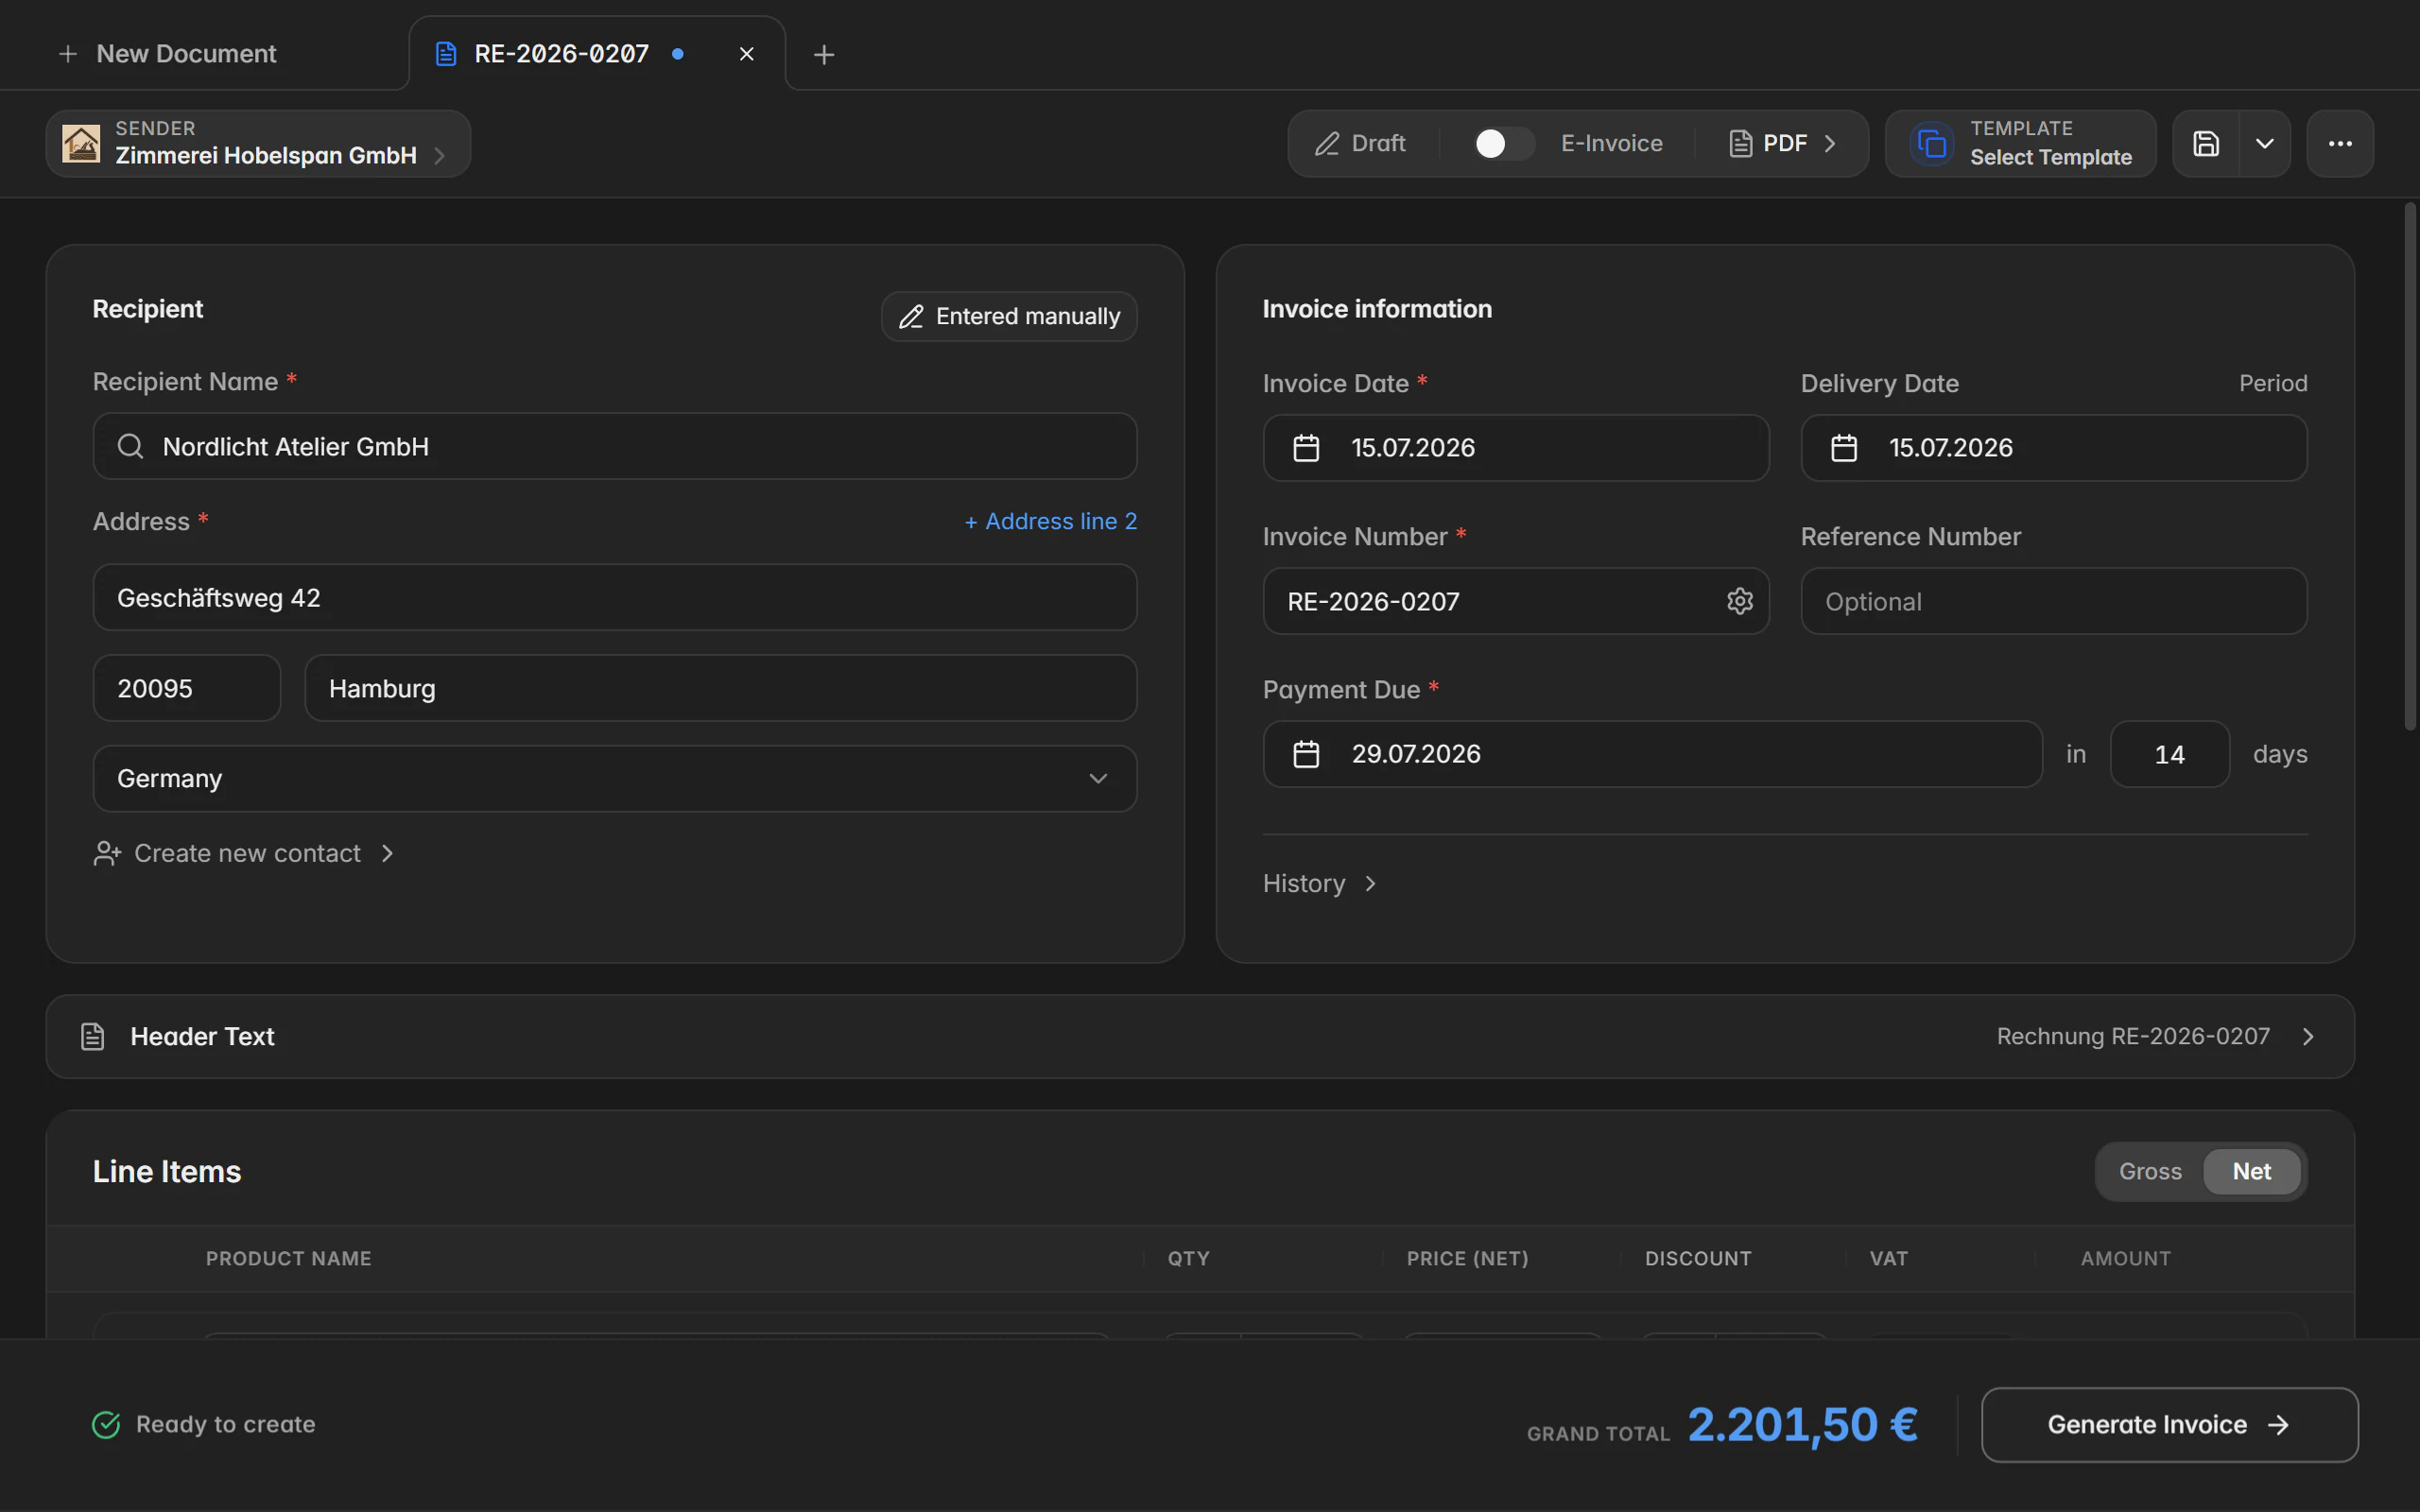Image resolution: width=2420 pixels, height=1512 pixels.
Task: Open invoice number settings gear
Action: point(1740,601)
